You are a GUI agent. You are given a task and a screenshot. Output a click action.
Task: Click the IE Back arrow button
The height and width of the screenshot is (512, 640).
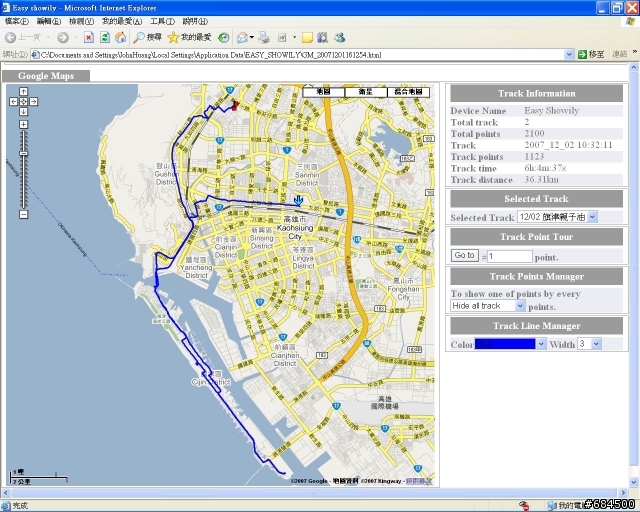pyautogui.click(x=10, y=38)
